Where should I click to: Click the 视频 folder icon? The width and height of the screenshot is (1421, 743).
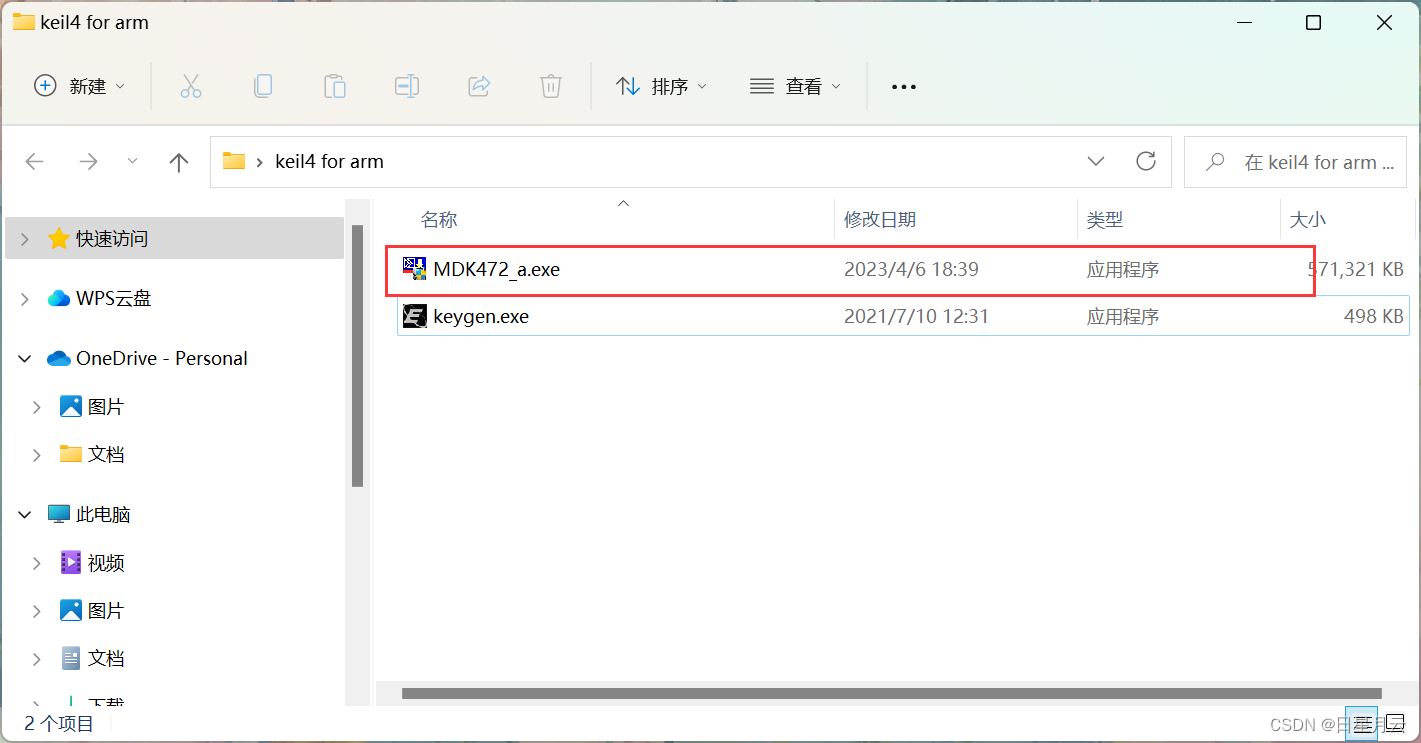[71, 562]
